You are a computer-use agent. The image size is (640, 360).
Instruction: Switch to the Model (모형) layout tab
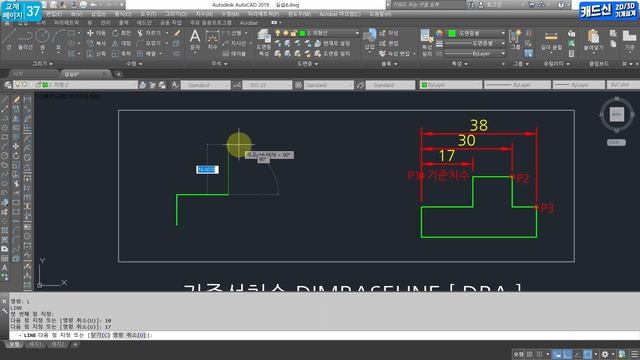tap(14, 345)
